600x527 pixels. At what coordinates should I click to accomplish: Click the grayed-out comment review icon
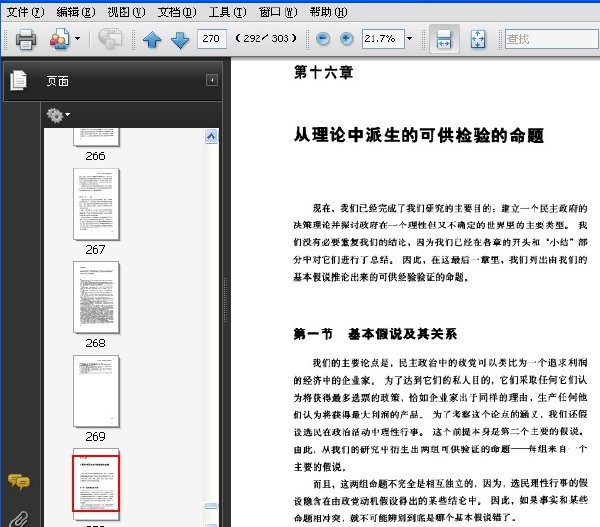[110, 39]
